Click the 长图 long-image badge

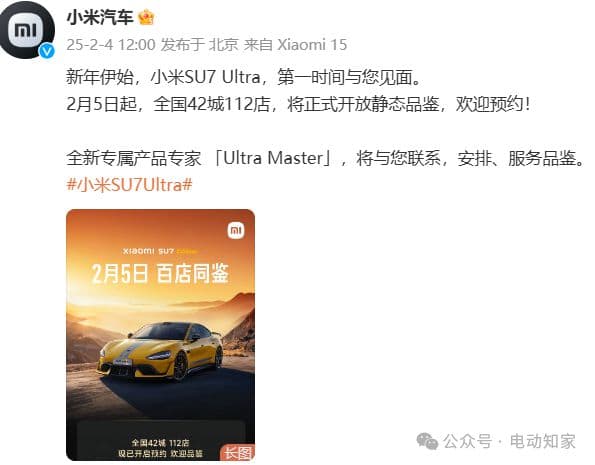(238, 452)
